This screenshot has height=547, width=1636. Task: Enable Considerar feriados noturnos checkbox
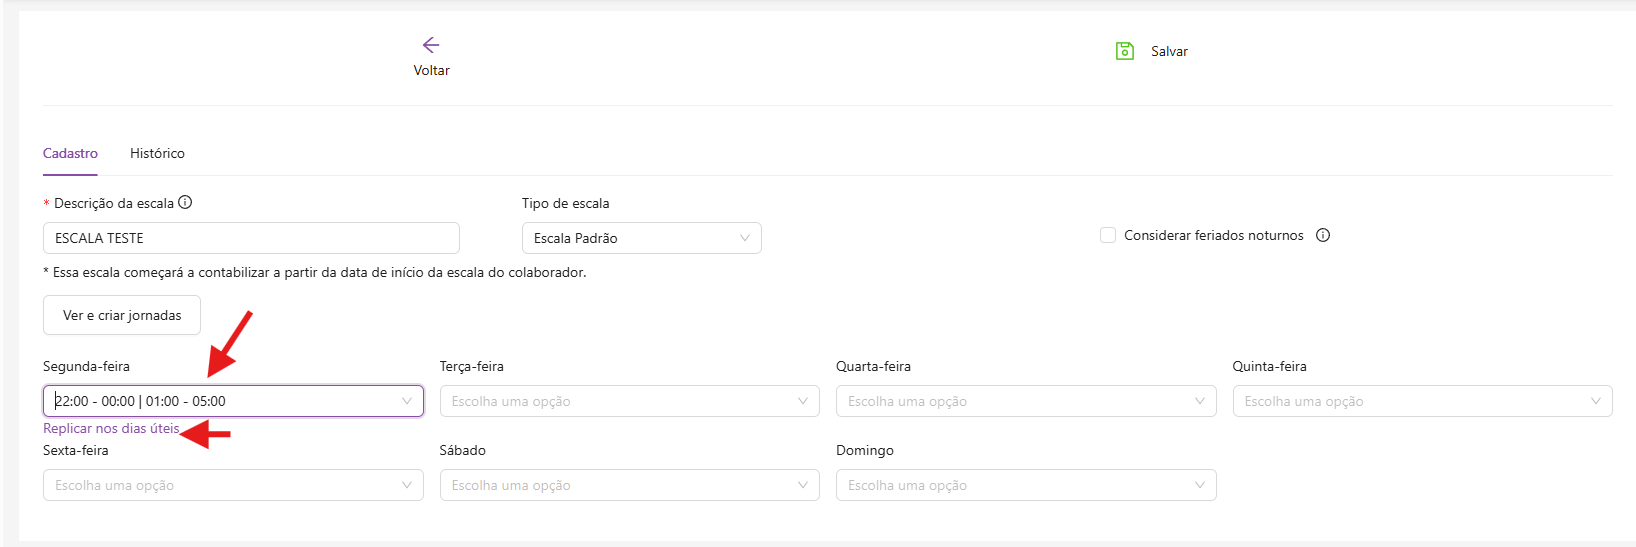(x=1108, y=236)
